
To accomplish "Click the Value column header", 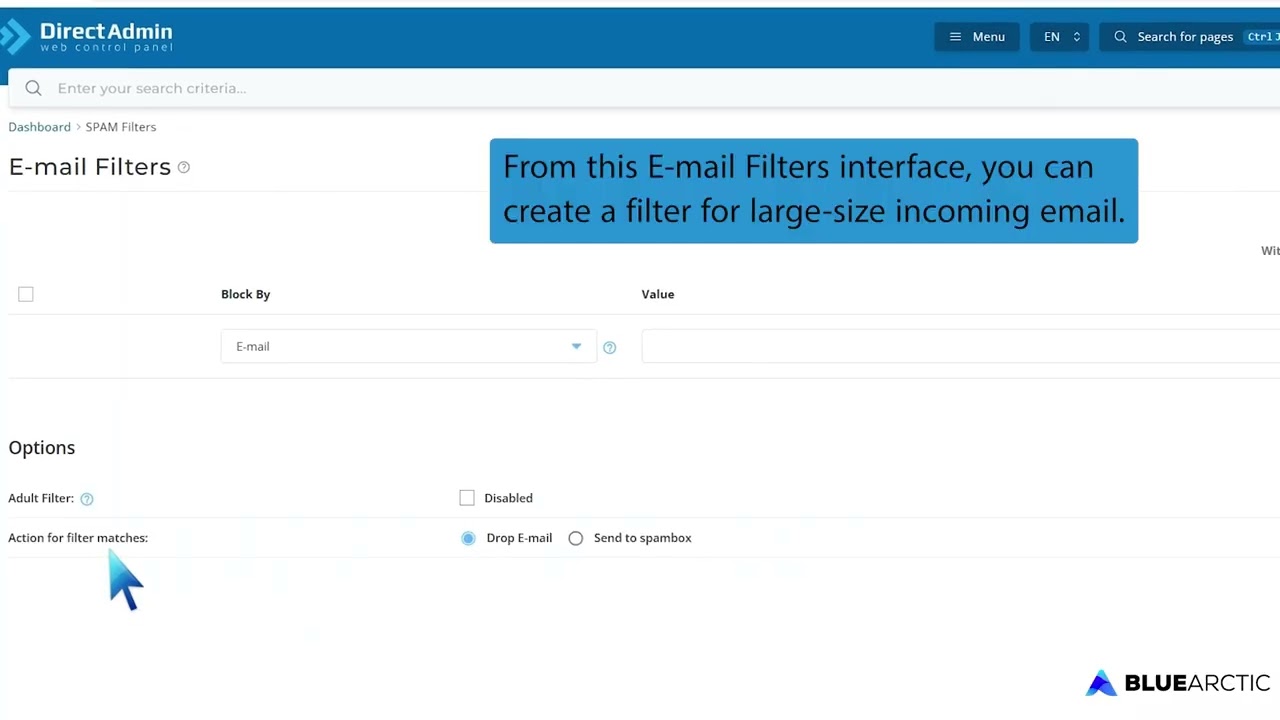I will (658, 294).
